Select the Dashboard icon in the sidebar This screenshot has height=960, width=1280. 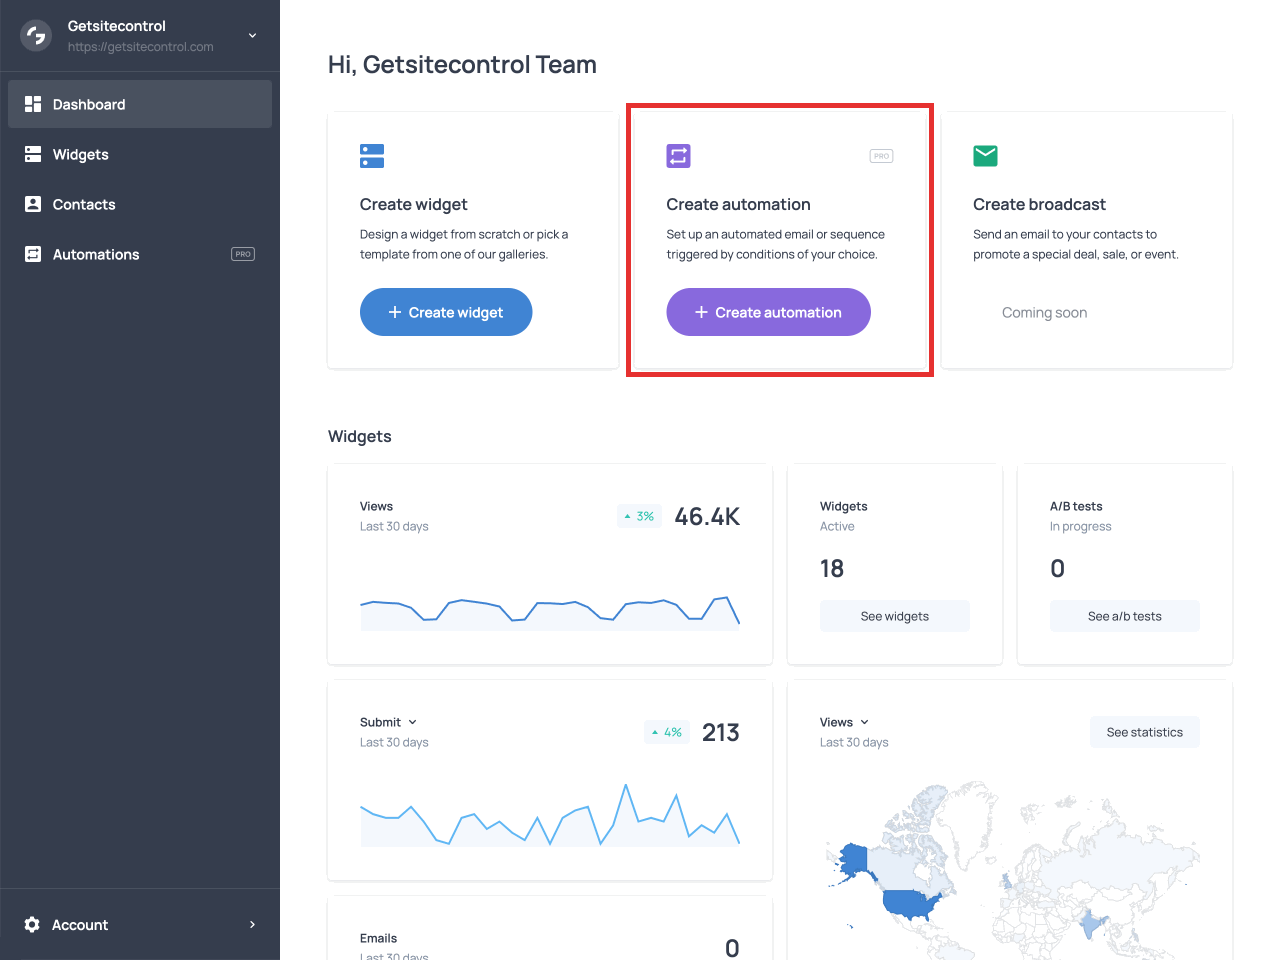(x=33, y=103)
